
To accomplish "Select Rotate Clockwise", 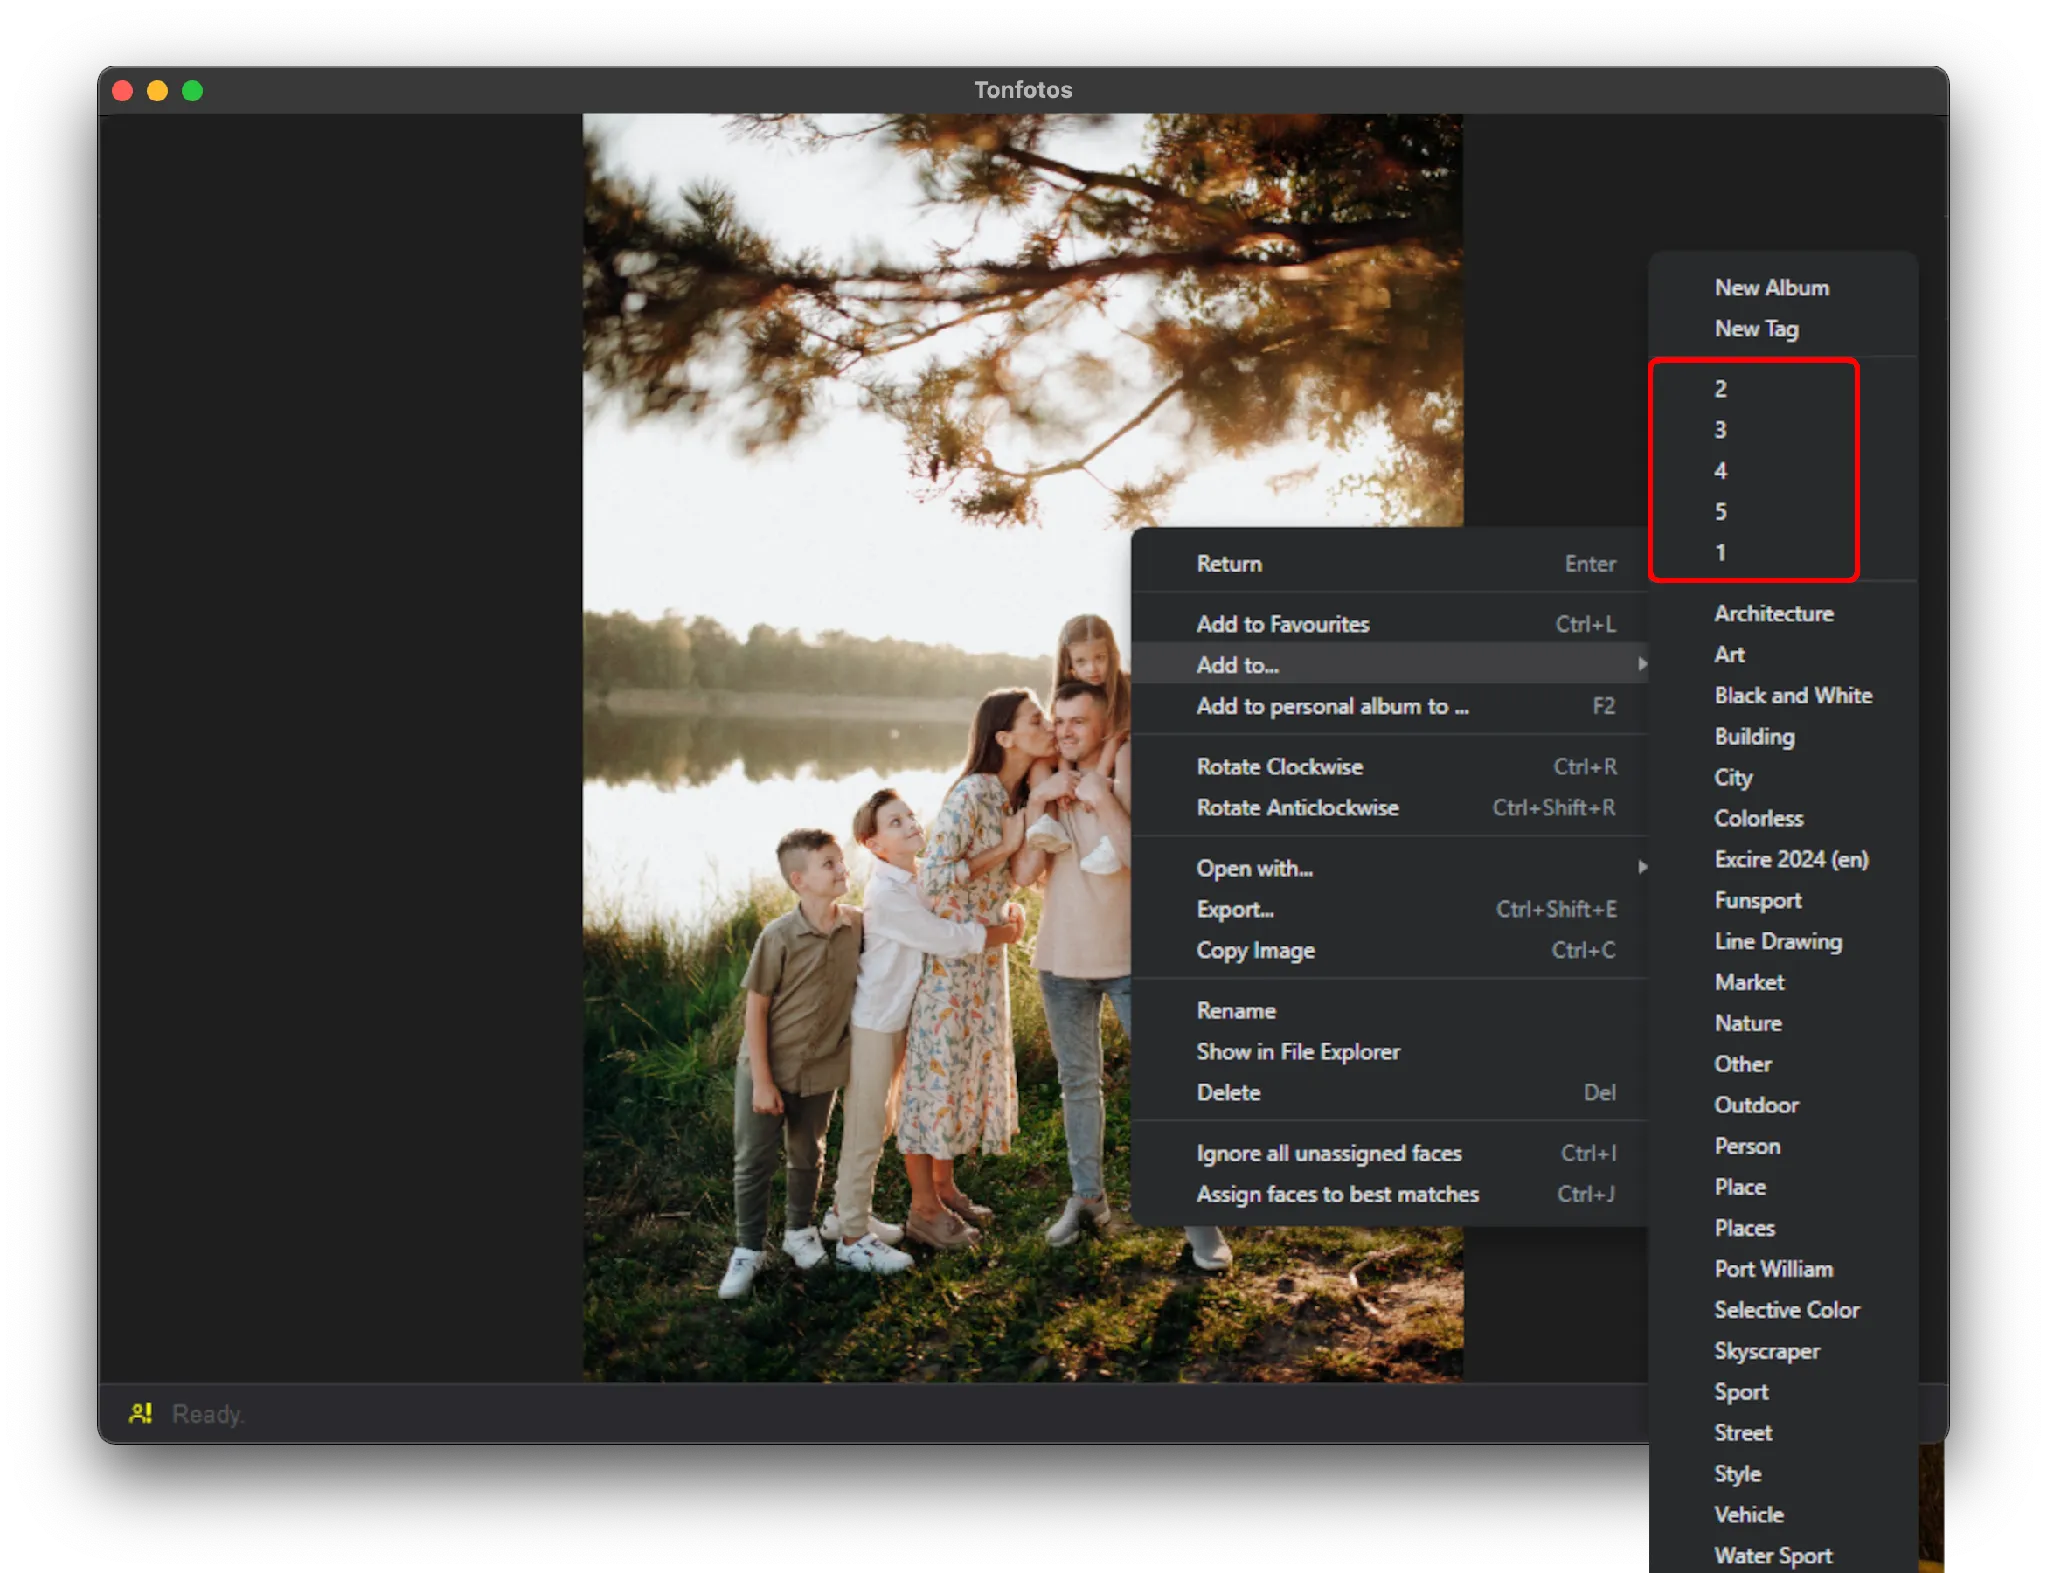I will 1390,766.
